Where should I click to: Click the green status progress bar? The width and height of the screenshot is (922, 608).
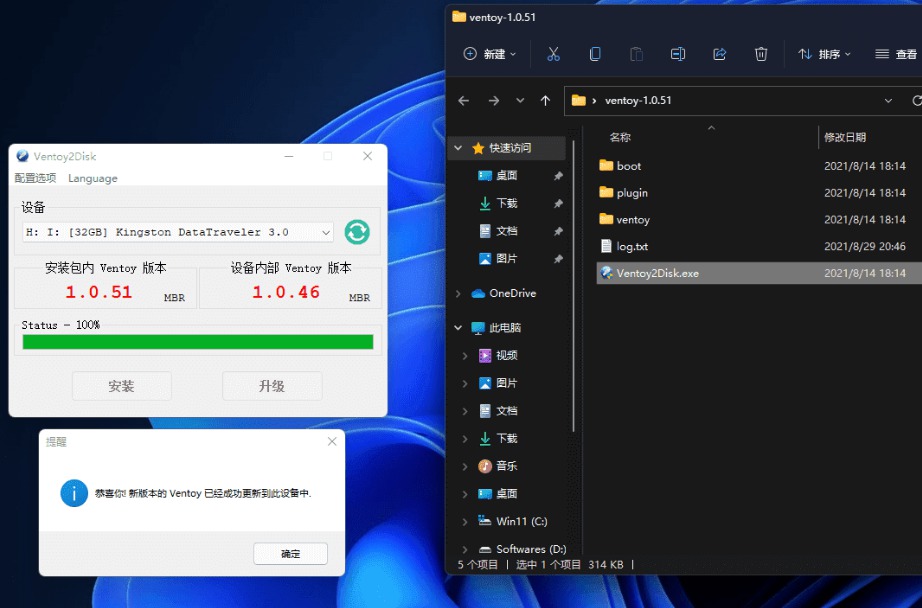198,342
